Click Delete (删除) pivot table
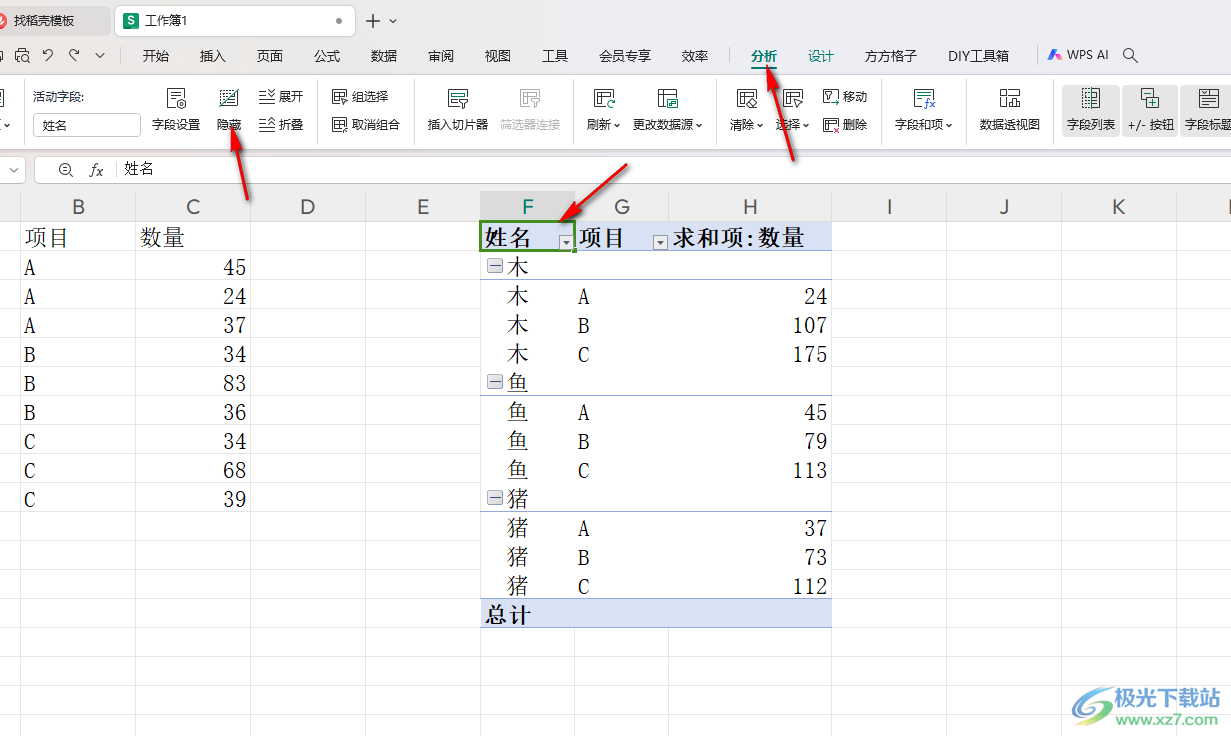This screenshot has width=1231, height=736. coord(845,125)
